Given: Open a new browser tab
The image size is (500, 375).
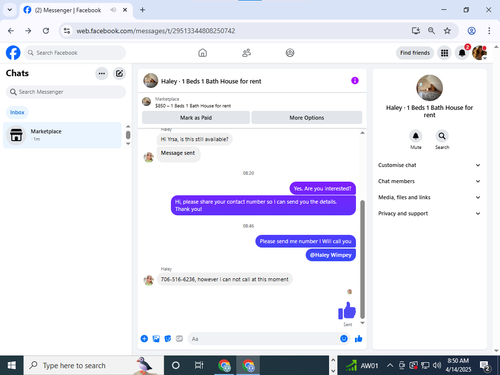Looking at the screenshot, I should (x=142, y=10).
